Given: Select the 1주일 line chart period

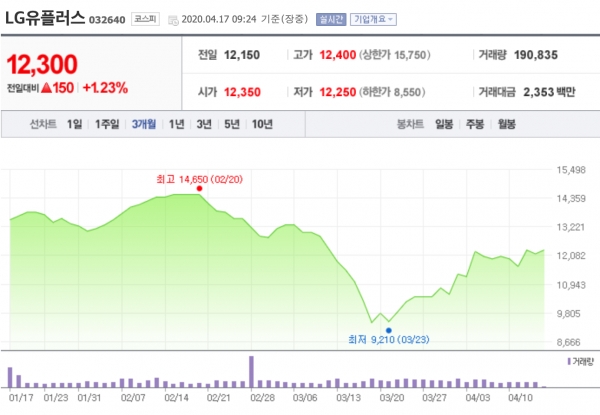Looking at the screenshot, I should pos(107,124).
